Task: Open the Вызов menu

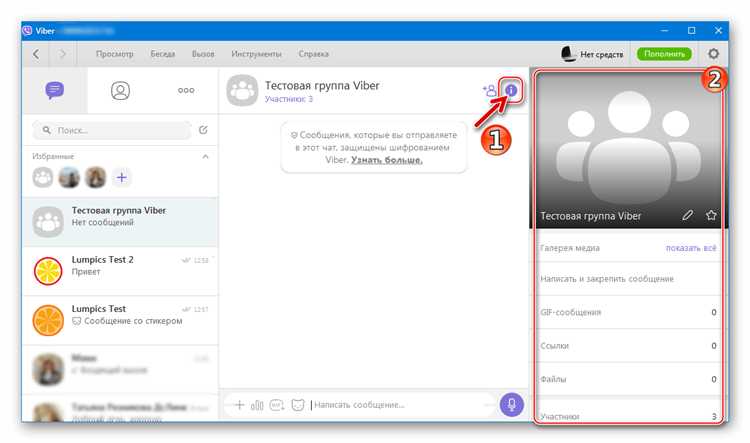Action: [x=203, y=54]
